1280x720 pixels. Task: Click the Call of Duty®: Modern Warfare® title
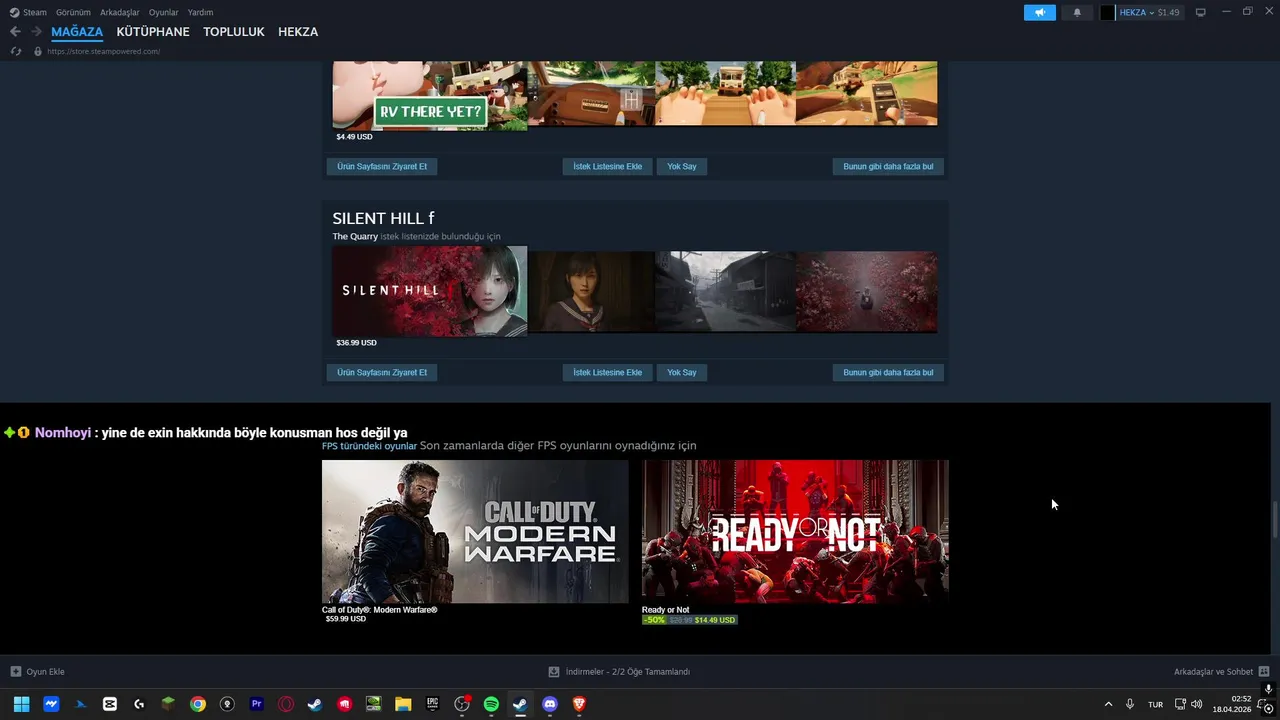380,610
